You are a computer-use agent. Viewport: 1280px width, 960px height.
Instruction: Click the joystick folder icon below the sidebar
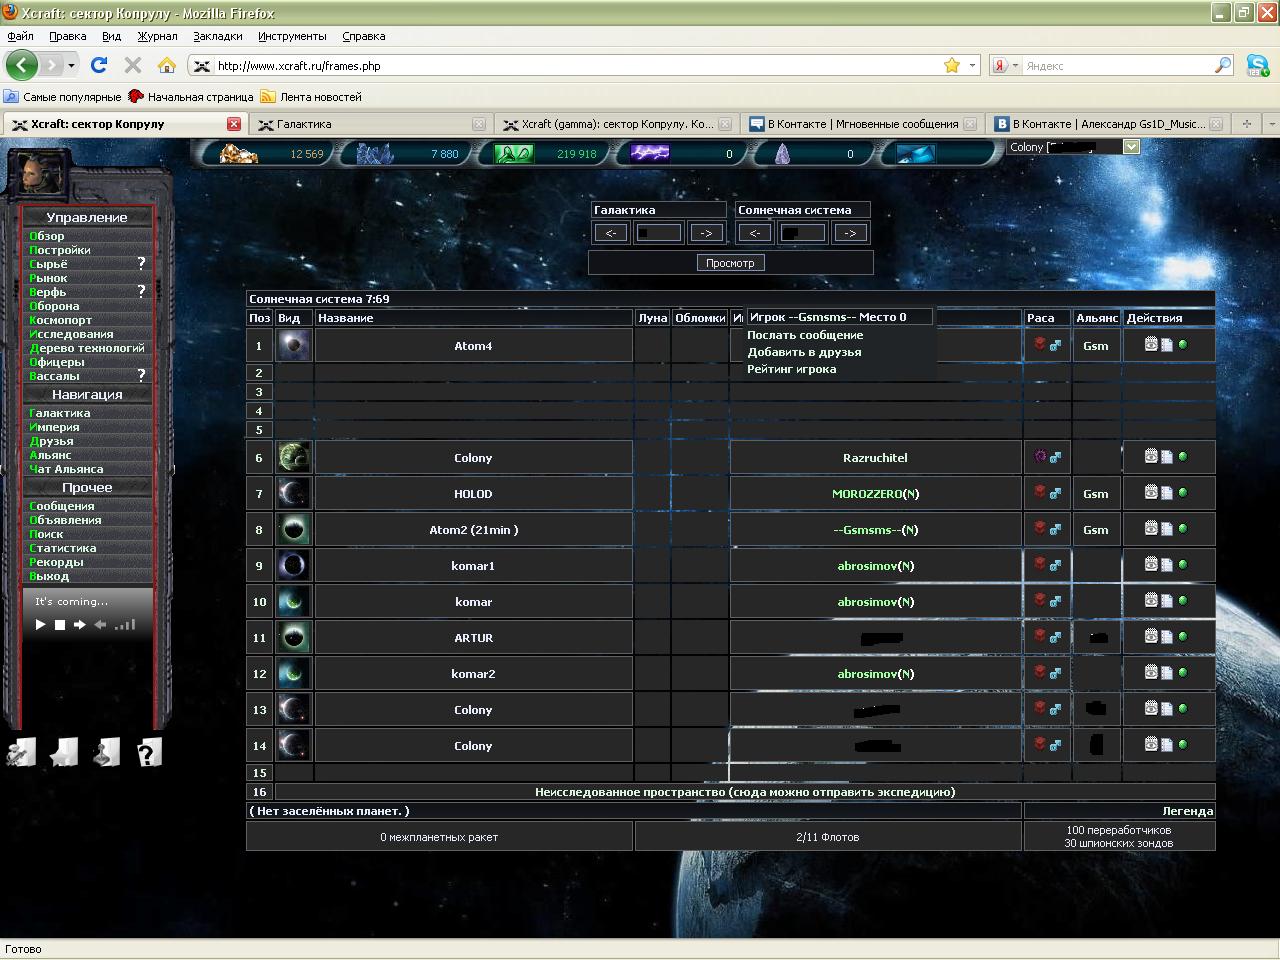pyautogui.click(x=106, y=753)
